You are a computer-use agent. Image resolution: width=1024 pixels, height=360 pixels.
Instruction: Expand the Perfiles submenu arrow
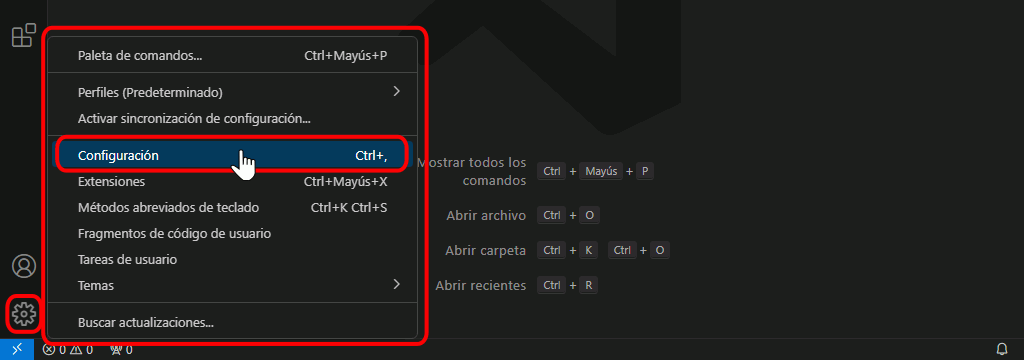coord(396,91)
